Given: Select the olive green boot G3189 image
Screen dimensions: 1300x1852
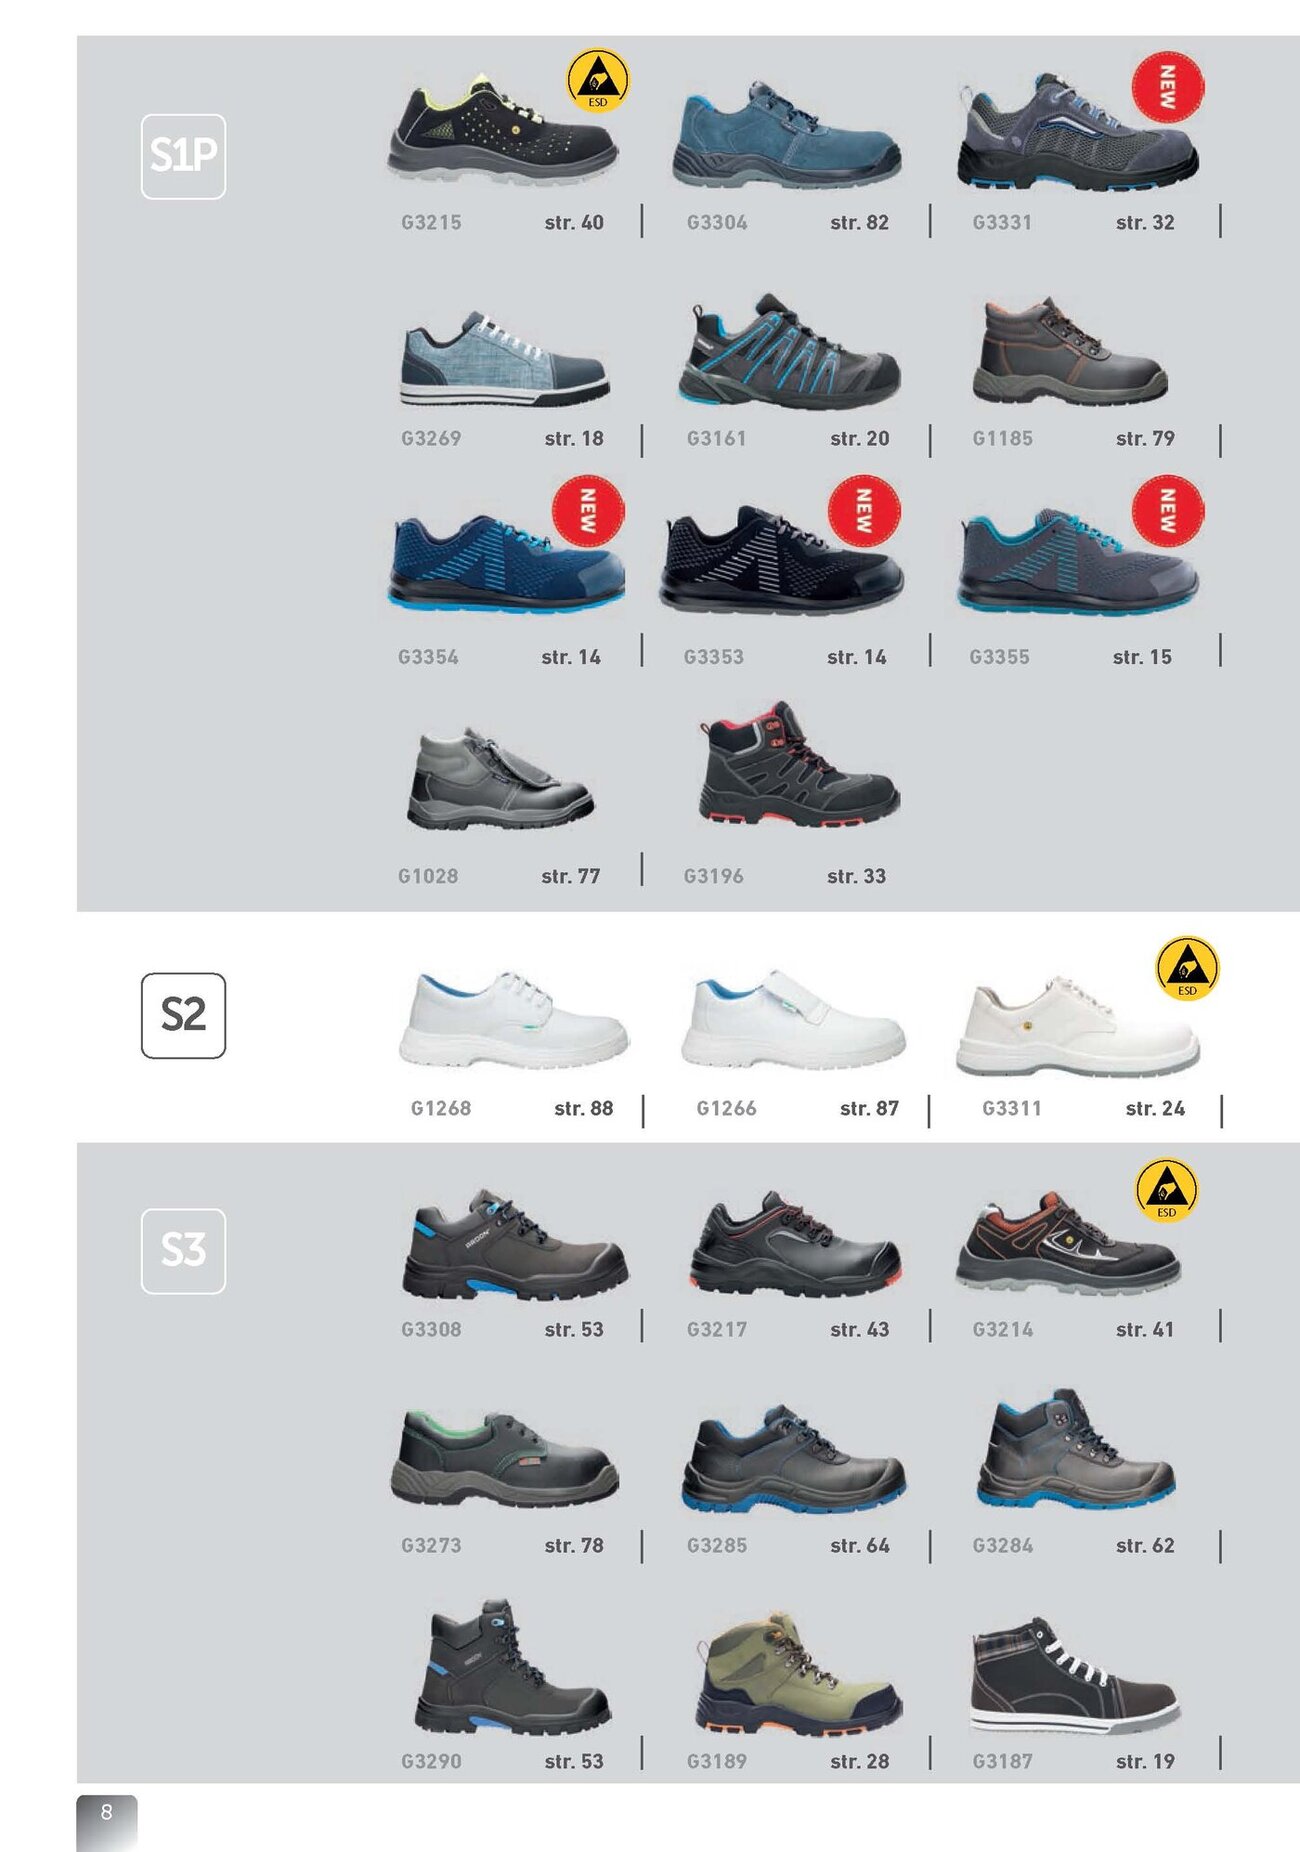Looking at the screenshot, I should click(797, 1674).
